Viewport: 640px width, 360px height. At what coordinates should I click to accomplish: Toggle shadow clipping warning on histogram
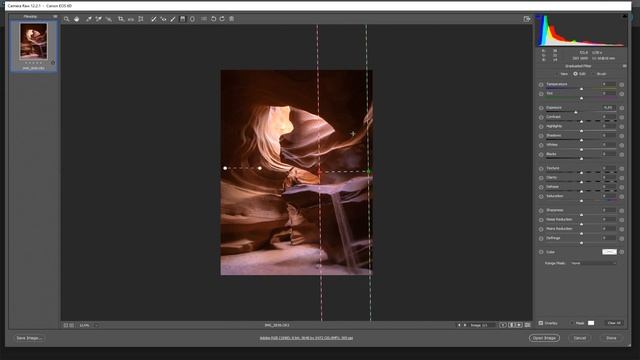[538, 16]
